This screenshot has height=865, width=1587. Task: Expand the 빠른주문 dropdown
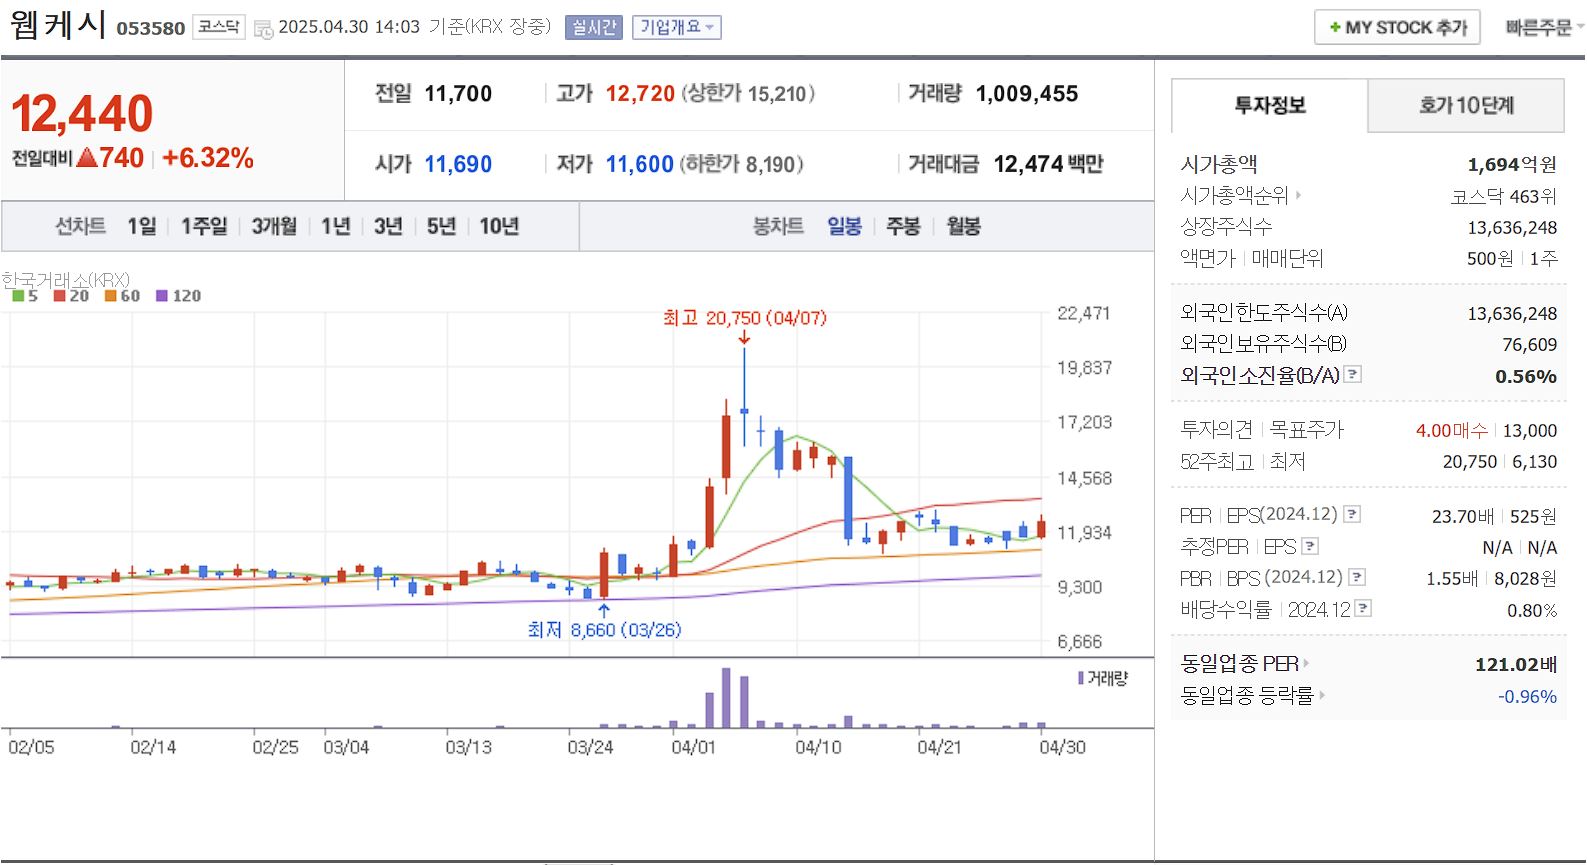click(x=1544, y=28)
